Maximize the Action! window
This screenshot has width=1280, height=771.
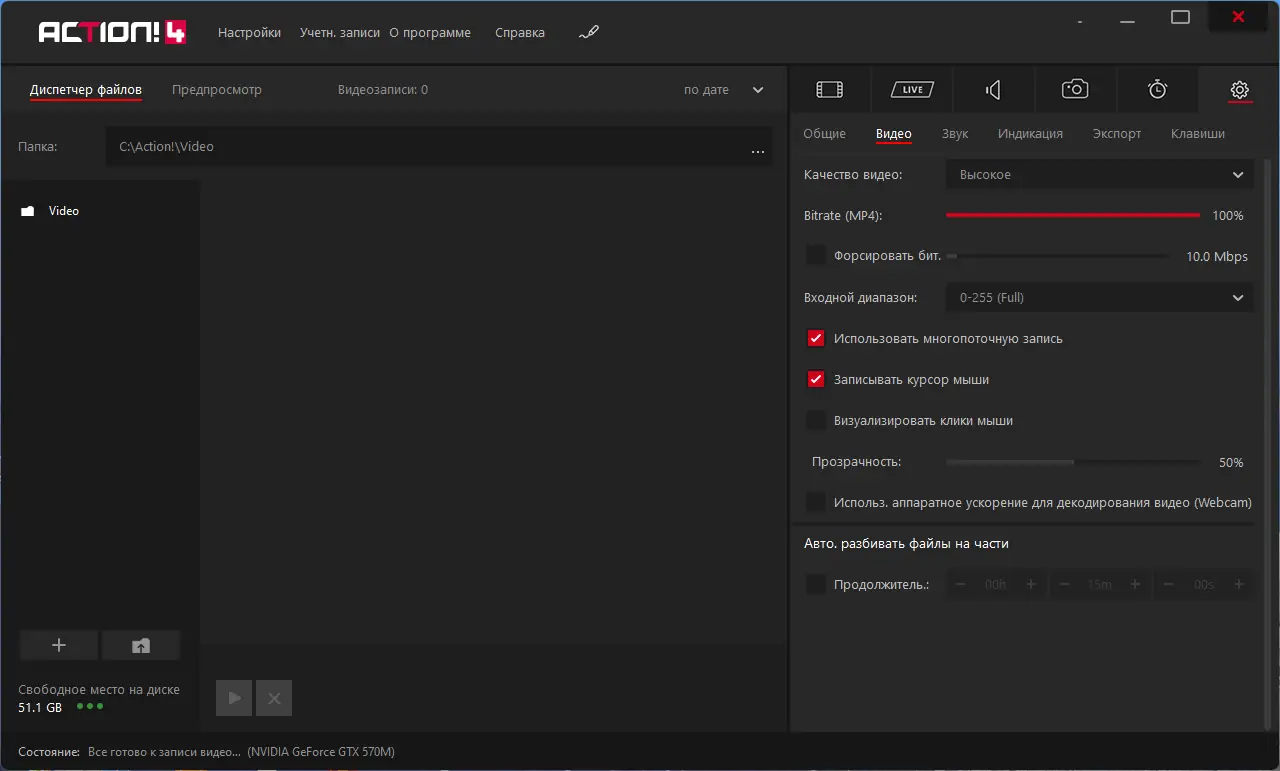point(1180,17)
